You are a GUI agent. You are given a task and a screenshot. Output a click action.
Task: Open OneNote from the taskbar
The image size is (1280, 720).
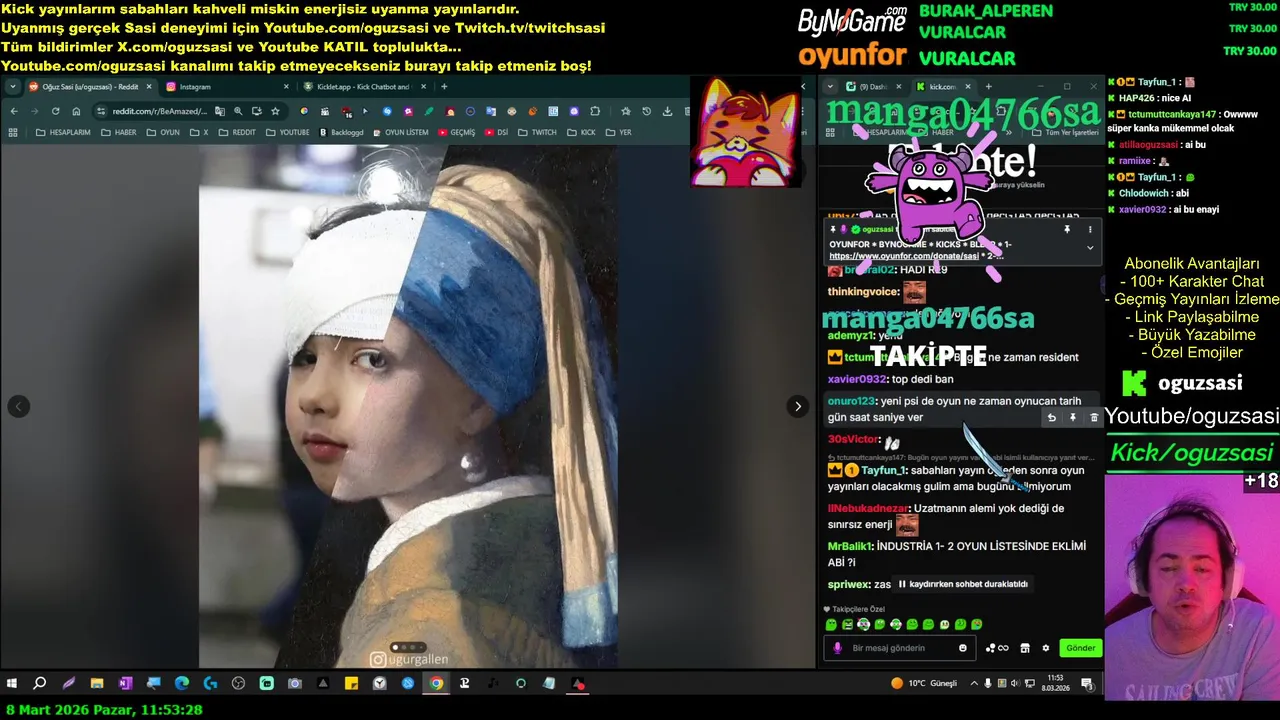(x=125, y=684)
